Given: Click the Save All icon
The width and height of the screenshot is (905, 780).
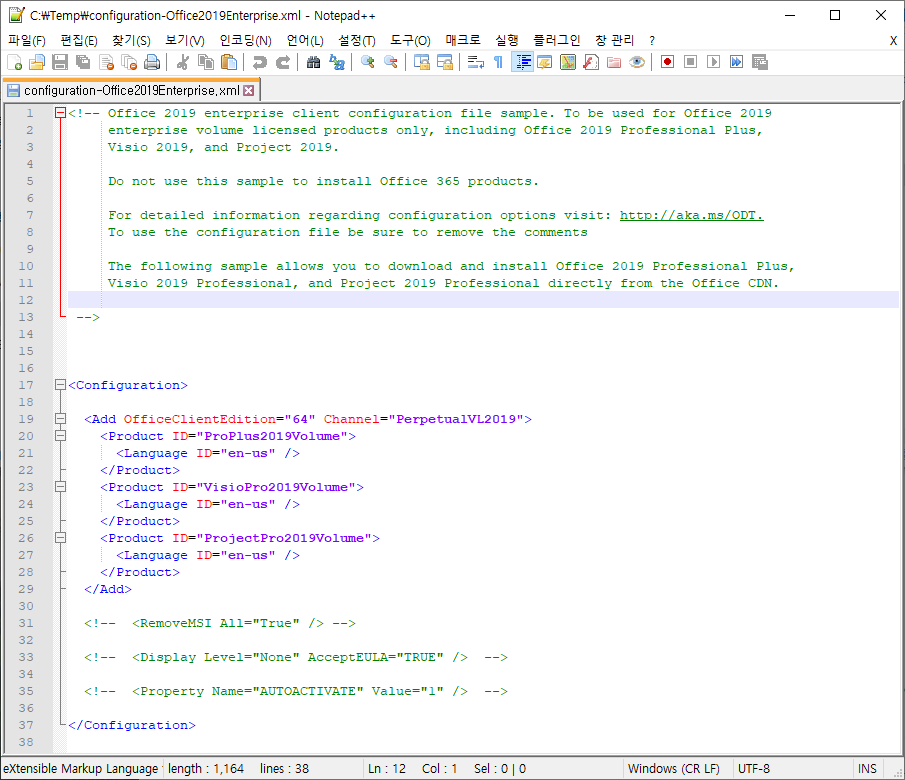Looking at the screenshot, I should [x=83, y=62].
